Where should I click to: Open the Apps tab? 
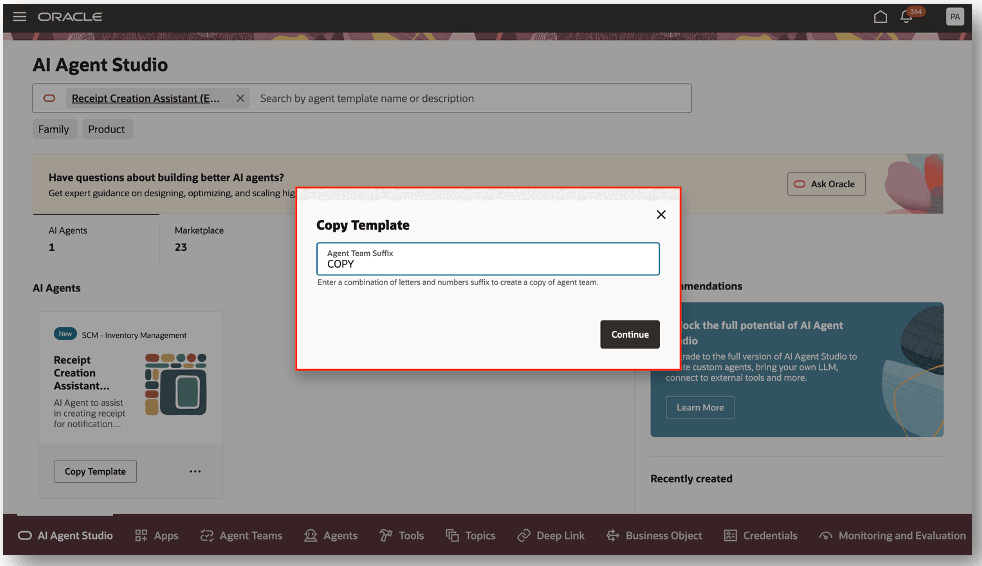point(157,535)
